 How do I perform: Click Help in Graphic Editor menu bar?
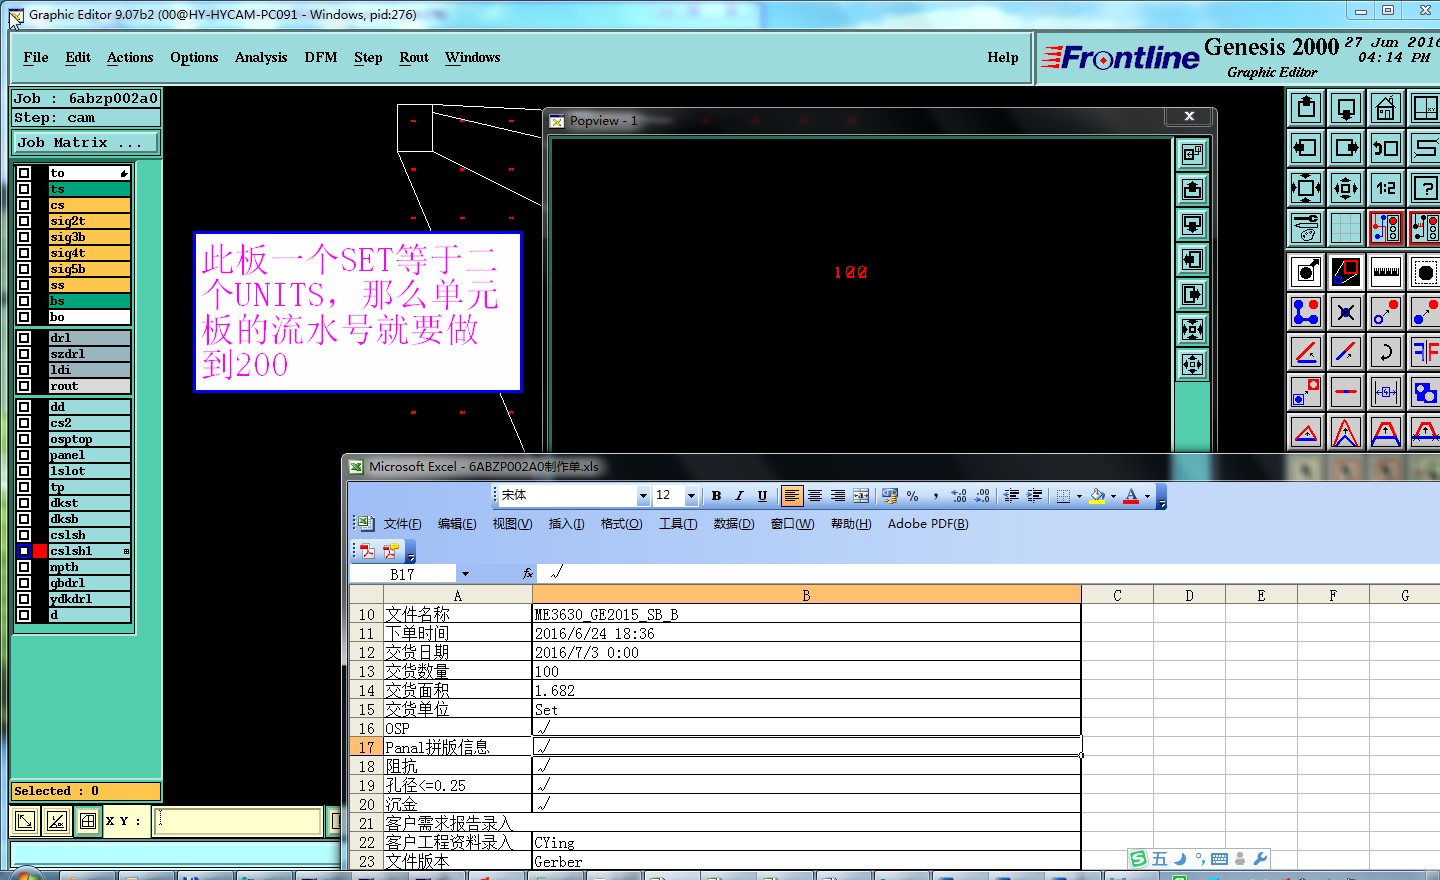[x=1003, y=58]
